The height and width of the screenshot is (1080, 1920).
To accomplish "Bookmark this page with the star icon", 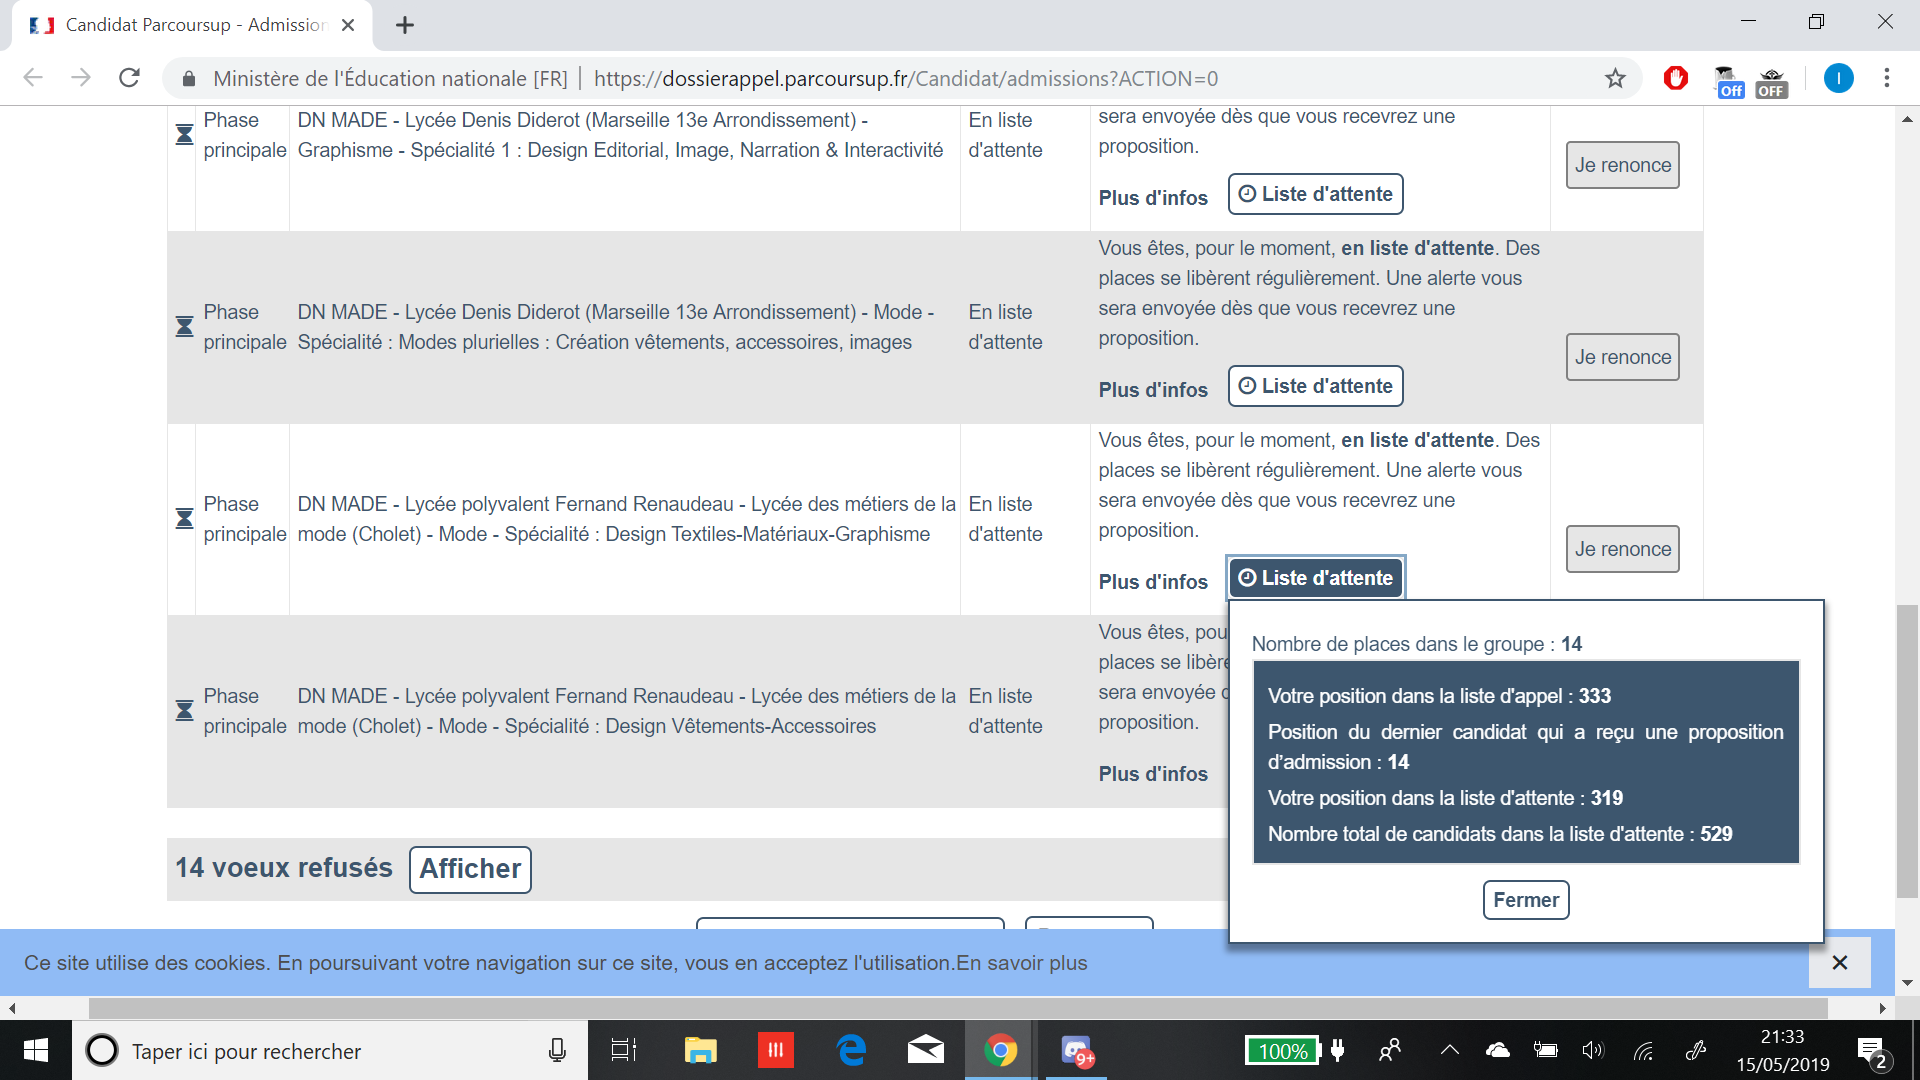I will coord(1615,78).
